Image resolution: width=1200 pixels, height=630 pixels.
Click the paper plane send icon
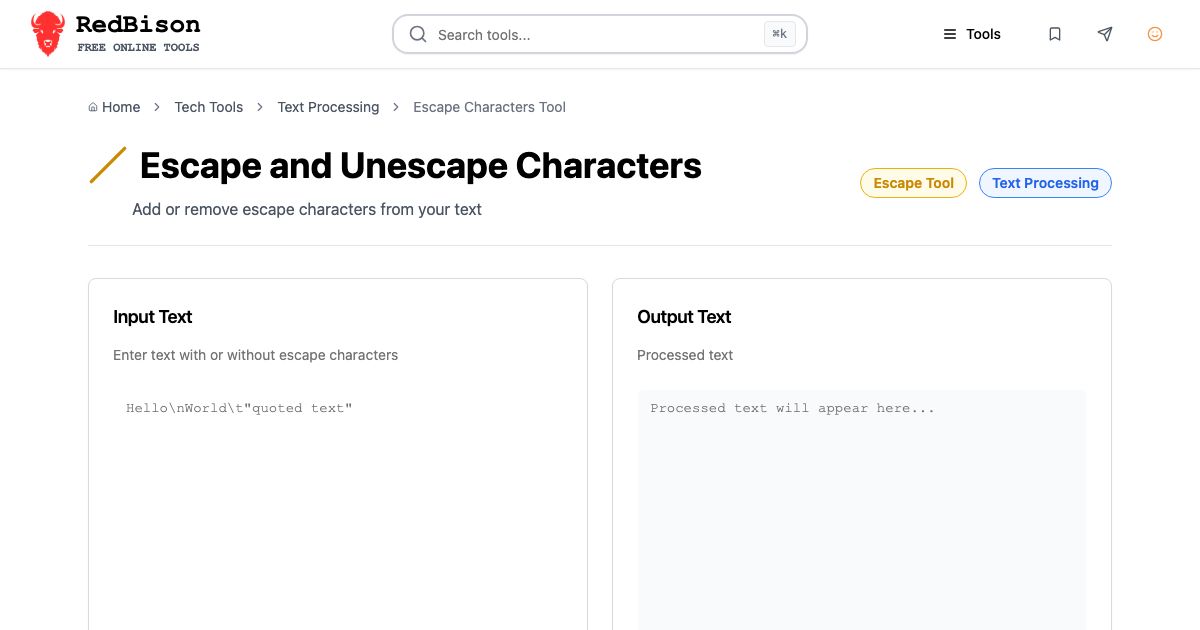pyautogui.click(x=1105, y=34)
